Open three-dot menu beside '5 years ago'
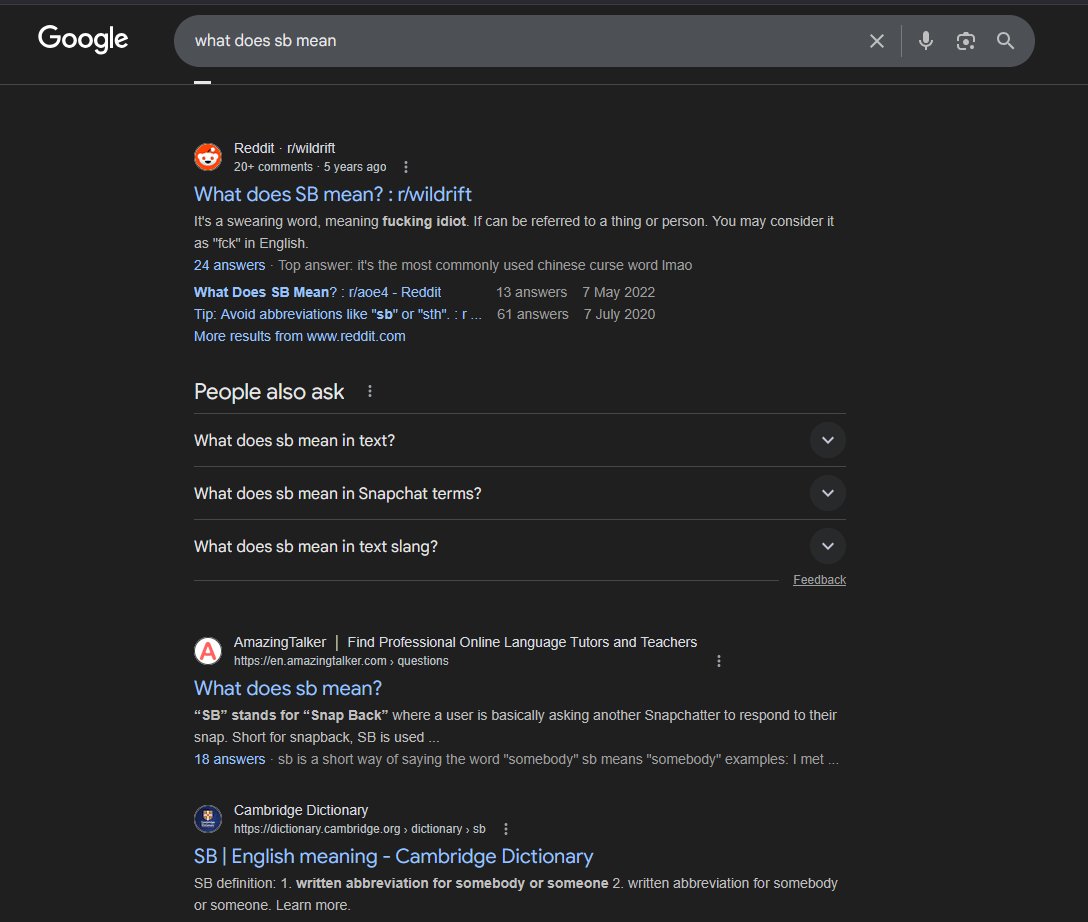1088x922 pixels. tap(406, 167)
